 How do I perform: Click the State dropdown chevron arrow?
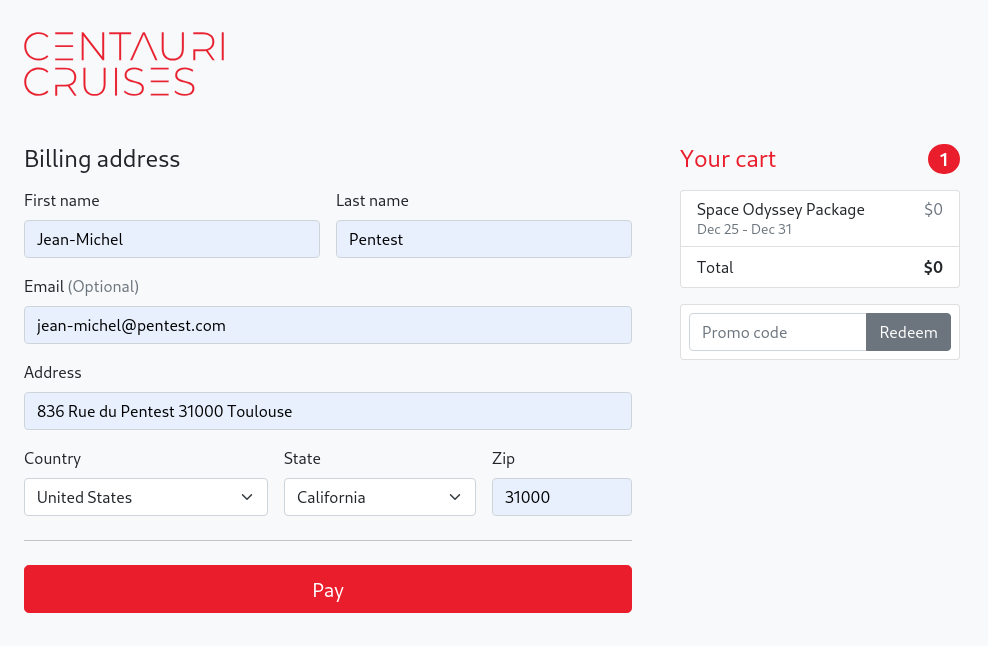tap(455, 497)
